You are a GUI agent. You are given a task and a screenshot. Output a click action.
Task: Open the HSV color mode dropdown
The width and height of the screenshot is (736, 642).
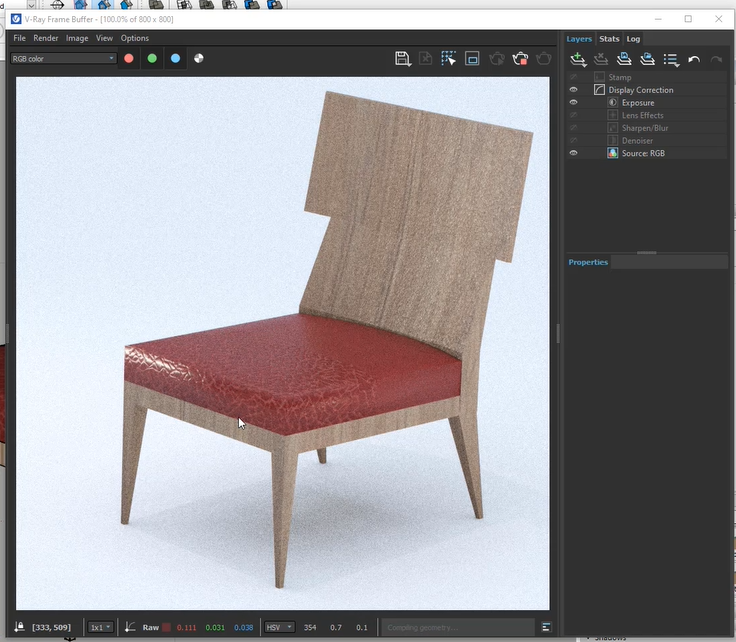279,627
